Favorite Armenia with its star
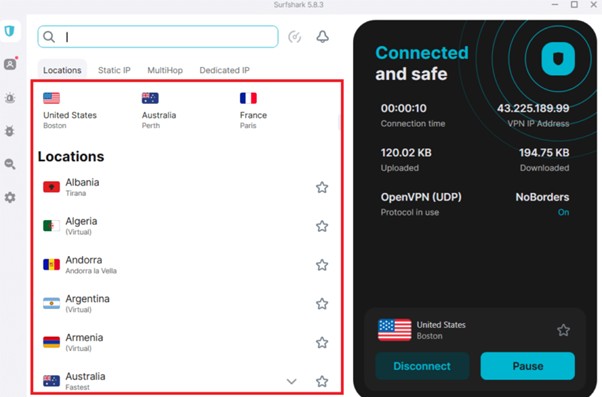 [x=322, y=342]
